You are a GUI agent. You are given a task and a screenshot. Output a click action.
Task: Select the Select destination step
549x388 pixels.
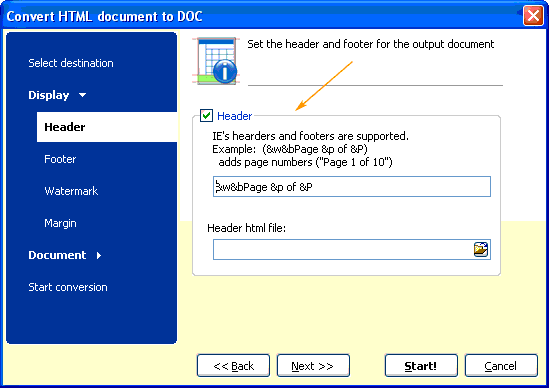[71, 63]
